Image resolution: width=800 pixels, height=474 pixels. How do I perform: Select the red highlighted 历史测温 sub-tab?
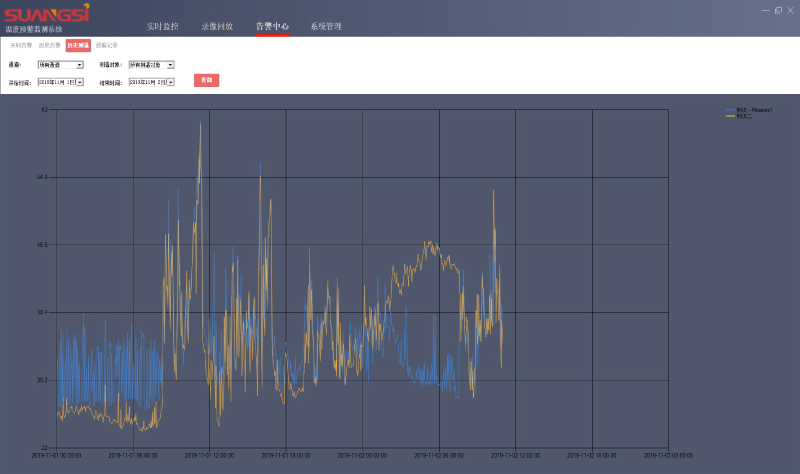point(78,45)
